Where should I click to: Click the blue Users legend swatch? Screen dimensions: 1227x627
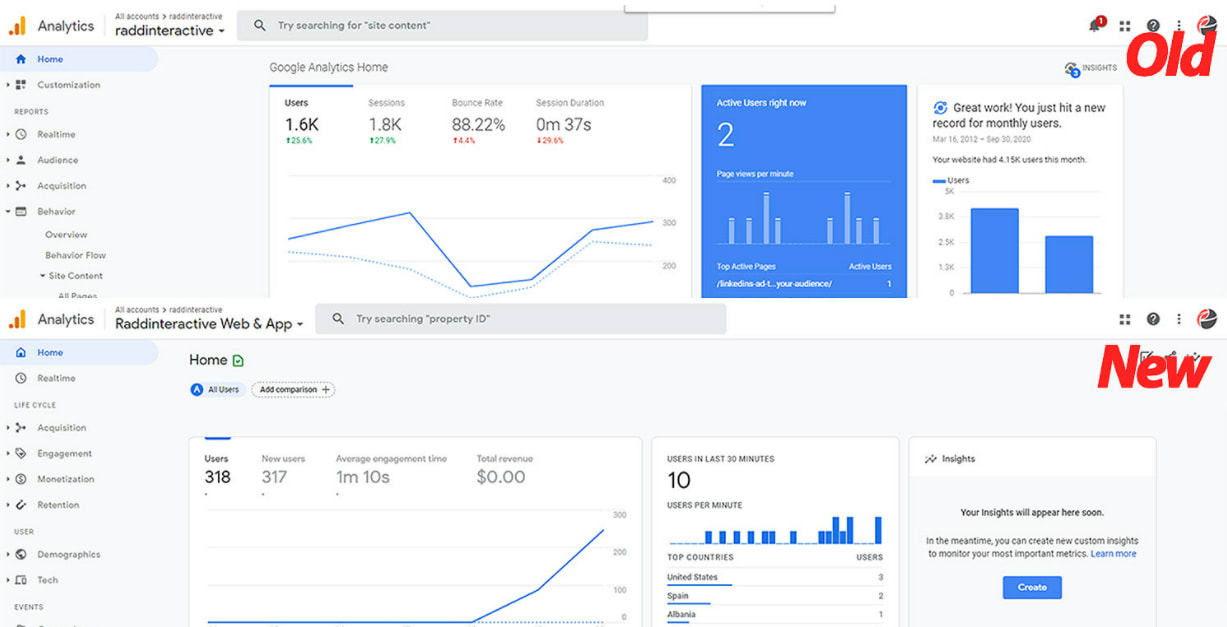938,181
